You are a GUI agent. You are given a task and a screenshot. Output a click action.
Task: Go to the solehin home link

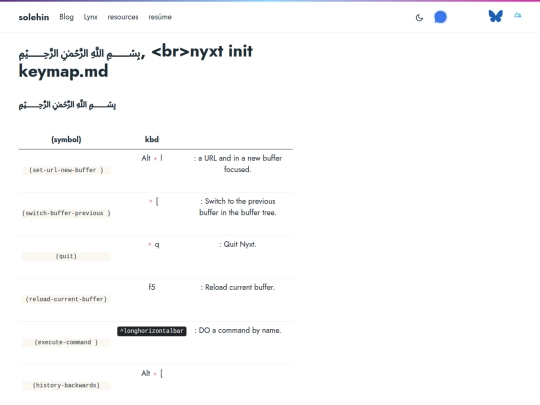pos(34,17)
